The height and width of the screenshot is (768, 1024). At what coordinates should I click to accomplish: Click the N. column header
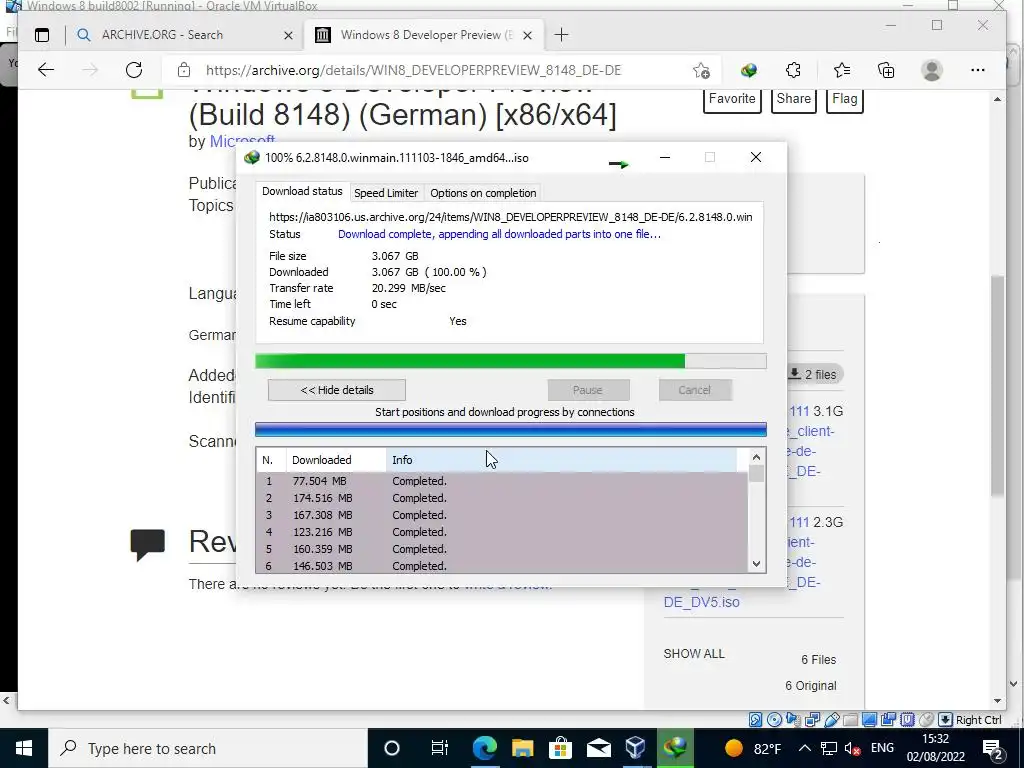pyautogui.click(x=271, y=460)
